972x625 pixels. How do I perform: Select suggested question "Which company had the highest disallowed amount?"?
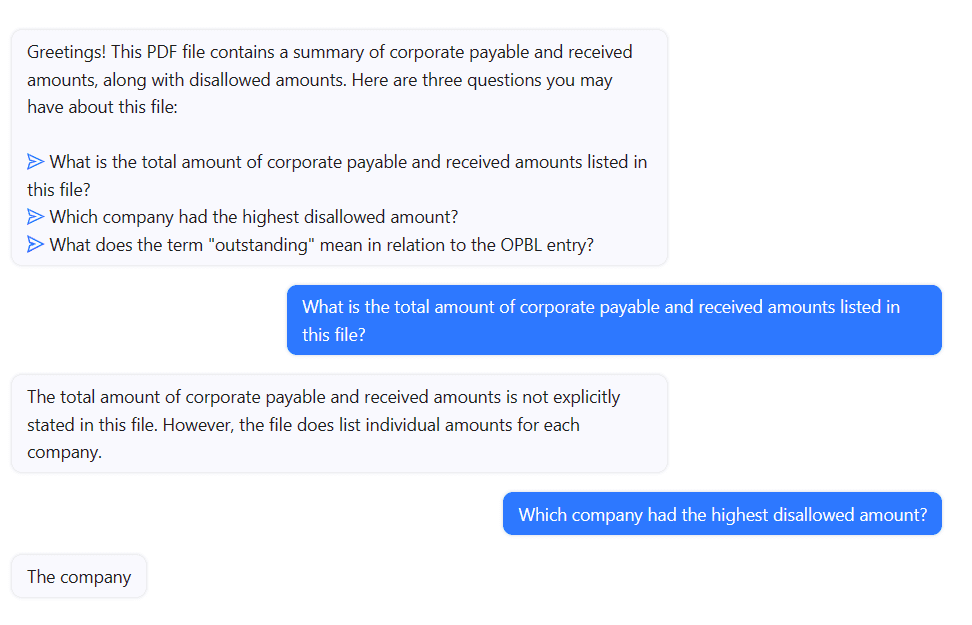pos(253,217)
